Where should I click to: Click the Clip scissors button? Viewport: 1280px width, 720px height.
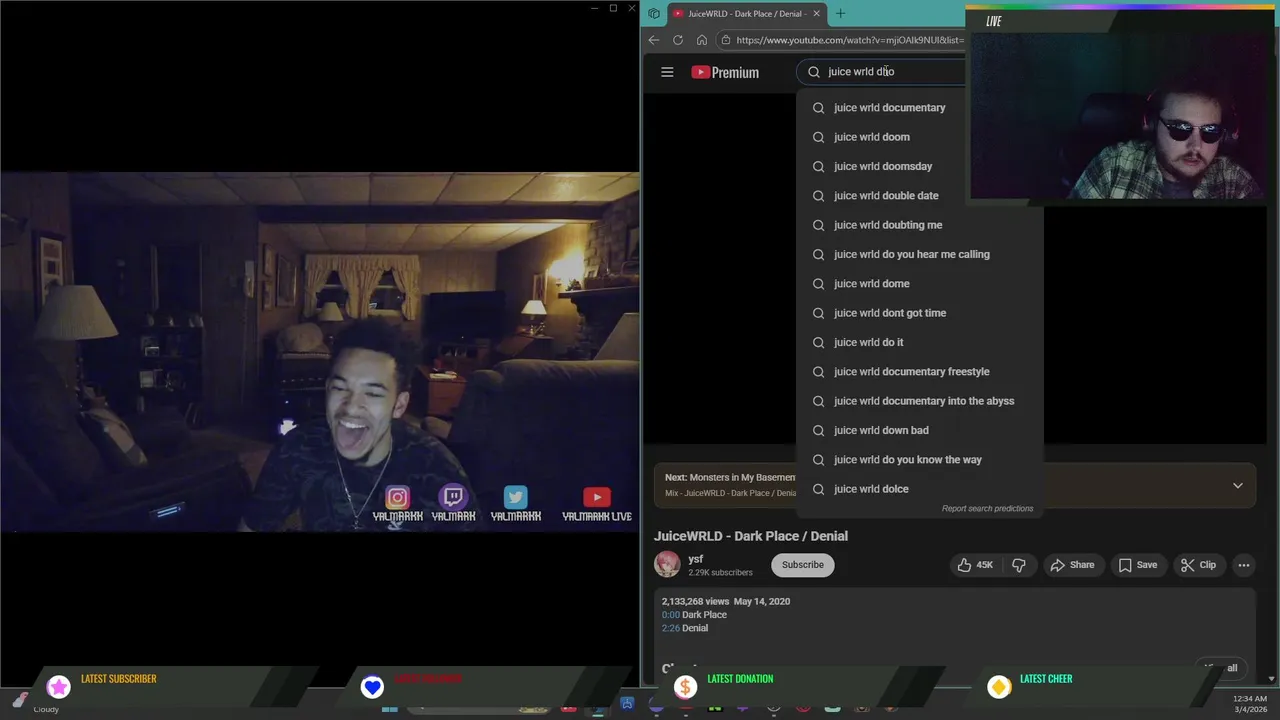click(x=1198, y=565)
